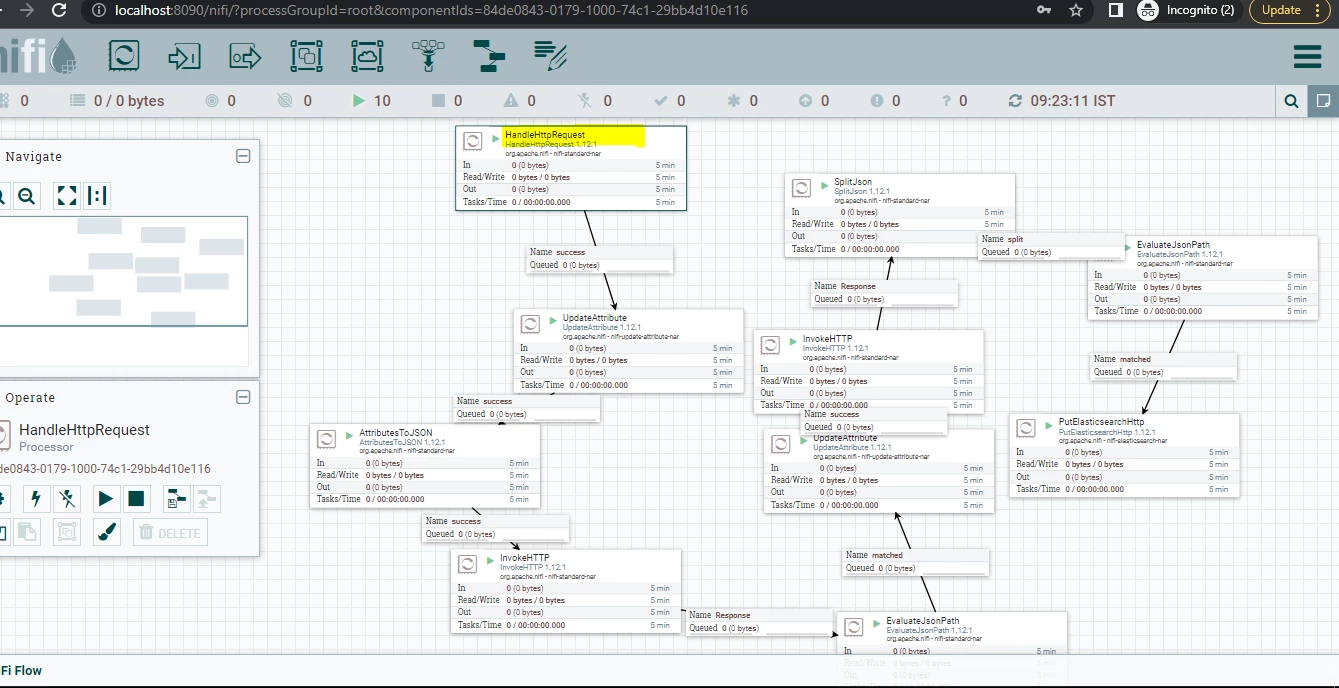The height and width of the screenshot is (688, 1339).
Task: Select the 'split' connection label
Action: click(x=1051, y=246)
